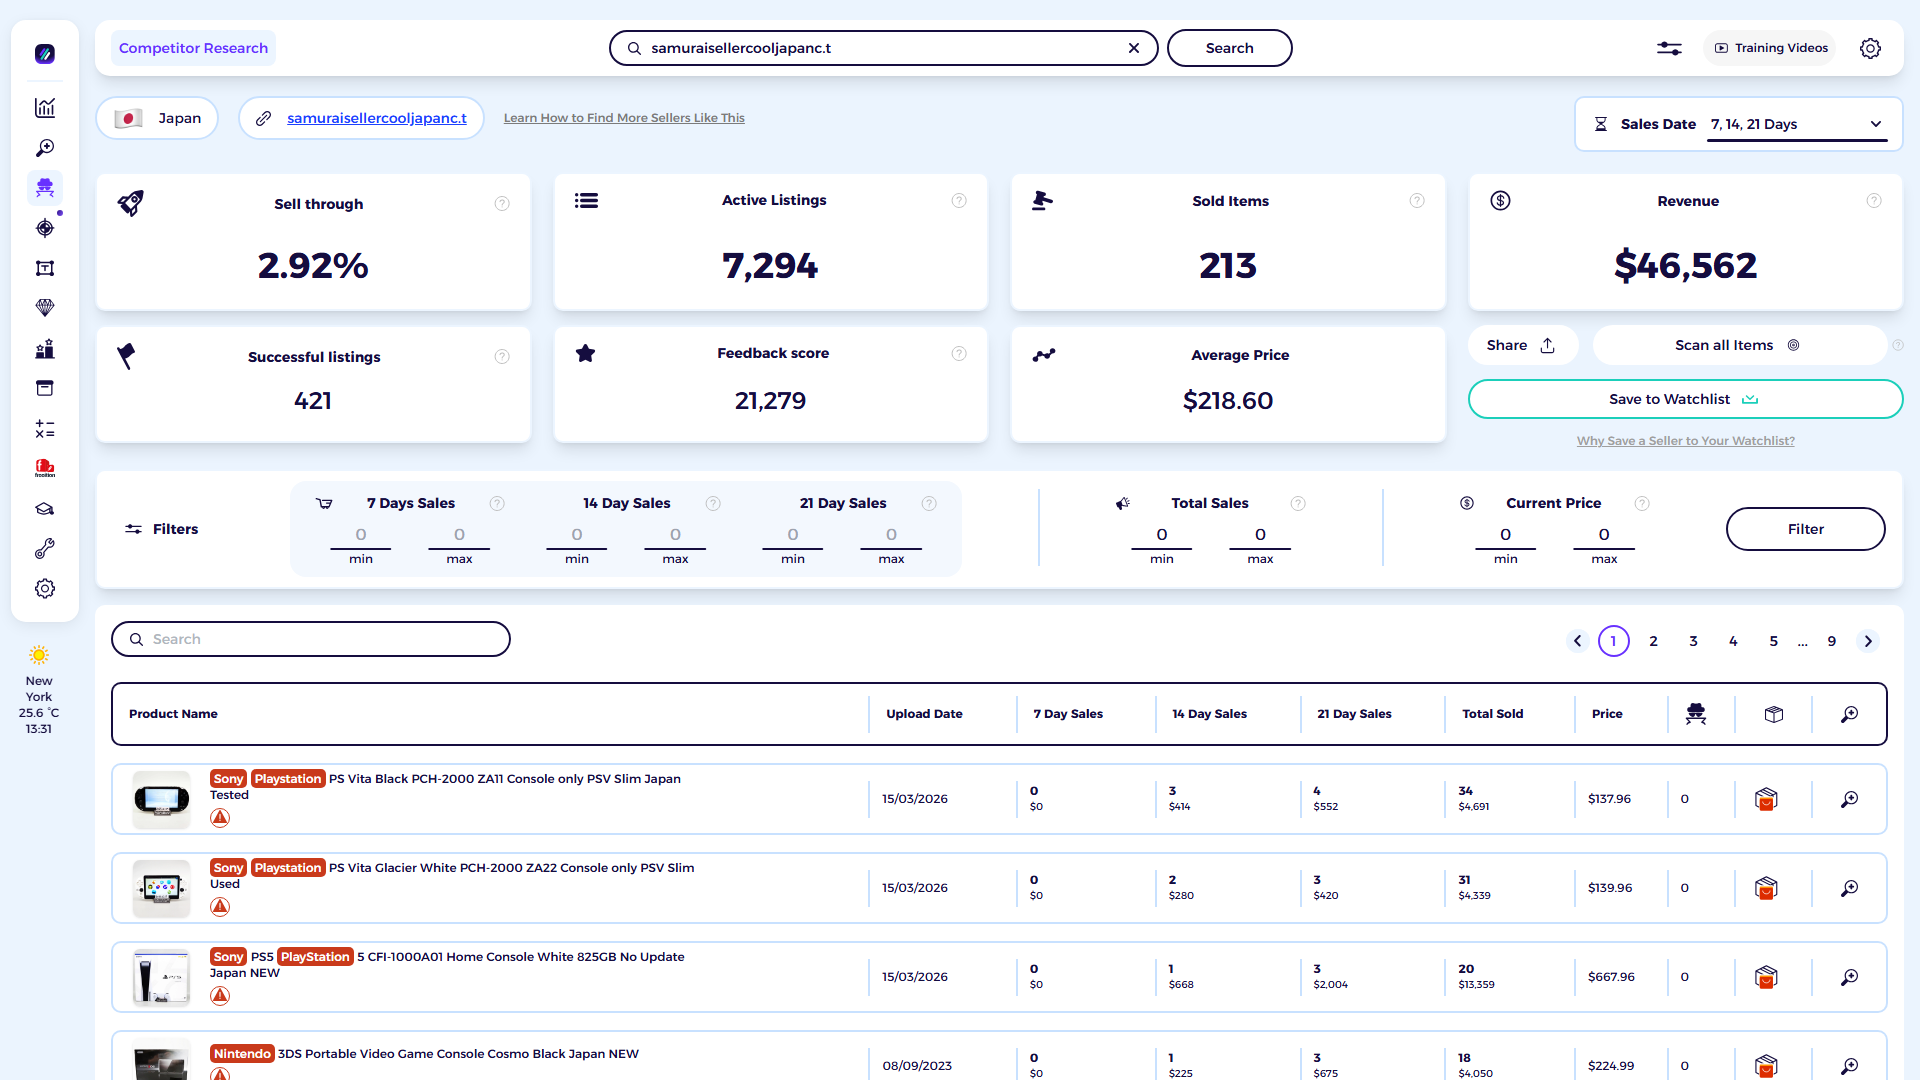This screenshot has height=1080, width=1920.
Task: Go to the next results page arrow
Action: pos(1868,641)
